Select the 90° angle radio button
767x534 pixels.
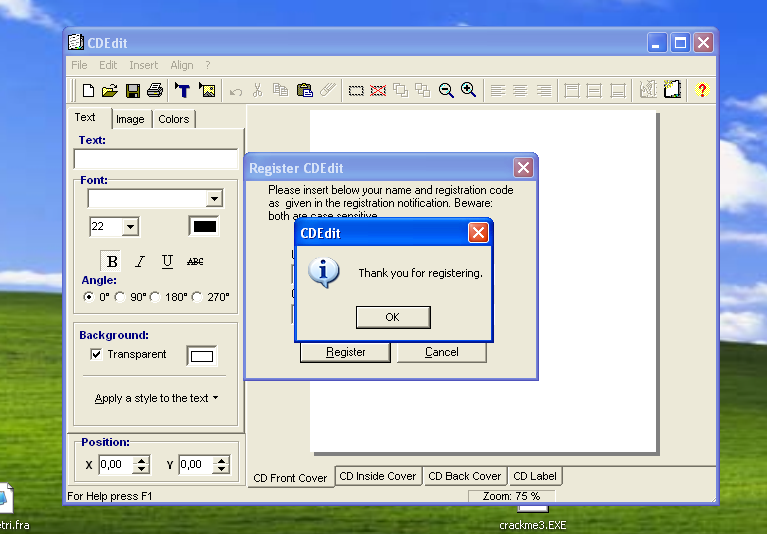point(121,297)
